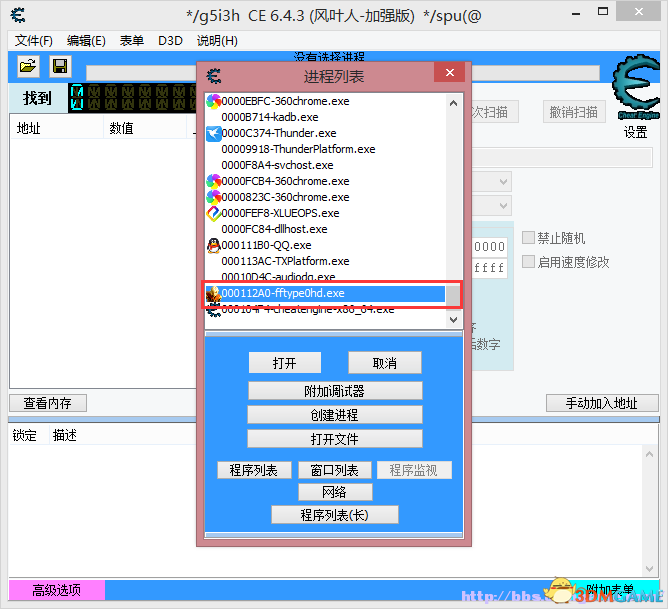Click the 找到 found-count label
The width and height of the screenshot is (668, 609).
tap(37, 98)
